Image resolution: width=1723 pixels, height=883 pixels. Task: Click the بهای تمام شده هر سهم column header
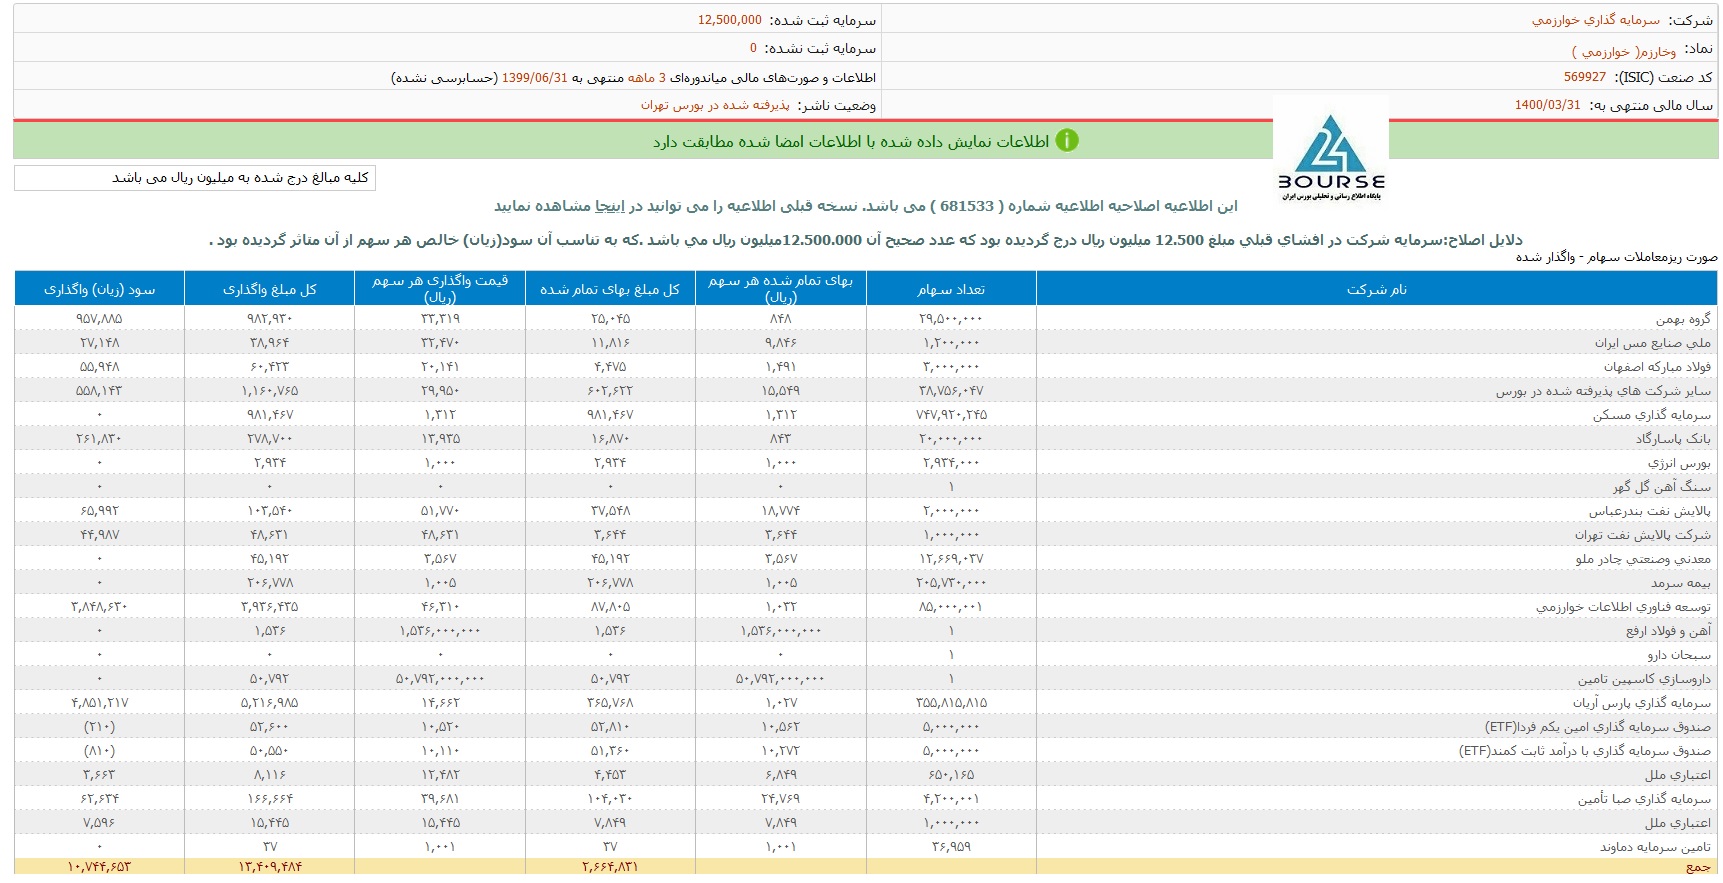(781, 289)
